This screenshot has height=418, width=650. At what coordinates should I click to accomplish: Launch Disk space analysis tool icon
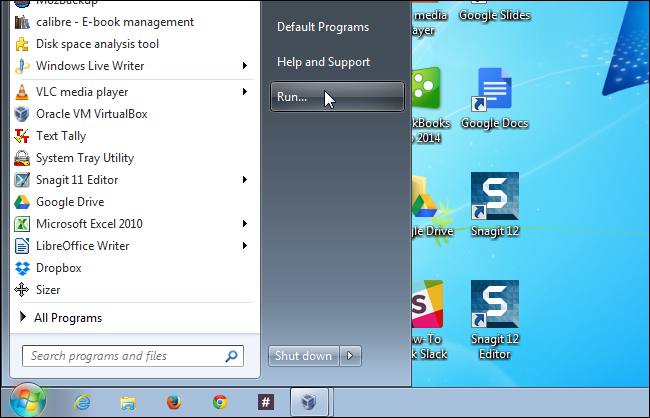pos(22,44)
